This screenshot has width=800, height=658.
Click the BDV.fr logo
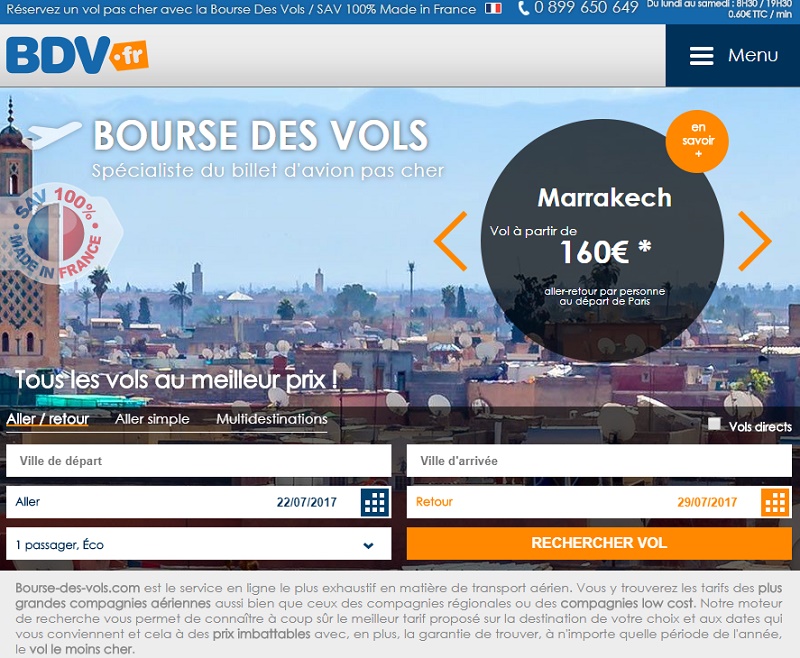pyautogui.click(x=77, y=55)
